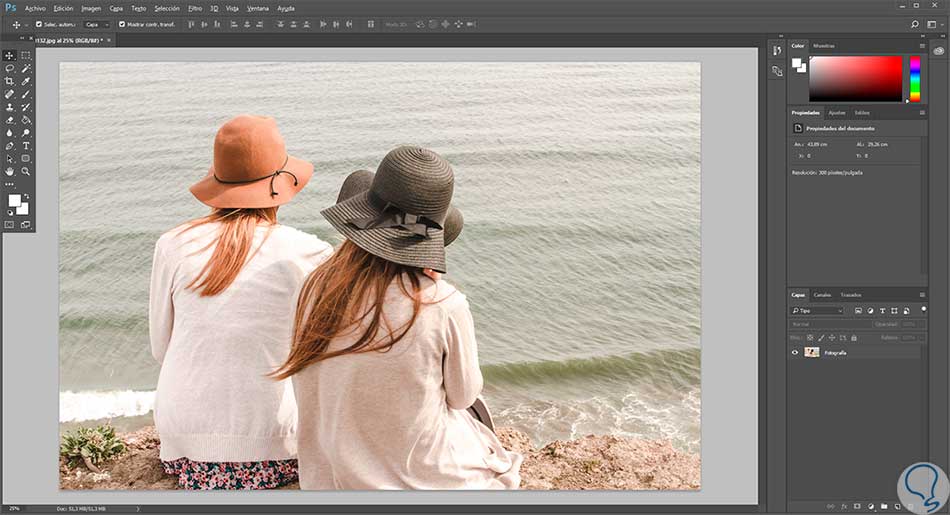
Task: Open the Color panel options menu
Action: (x=922, y=46)
